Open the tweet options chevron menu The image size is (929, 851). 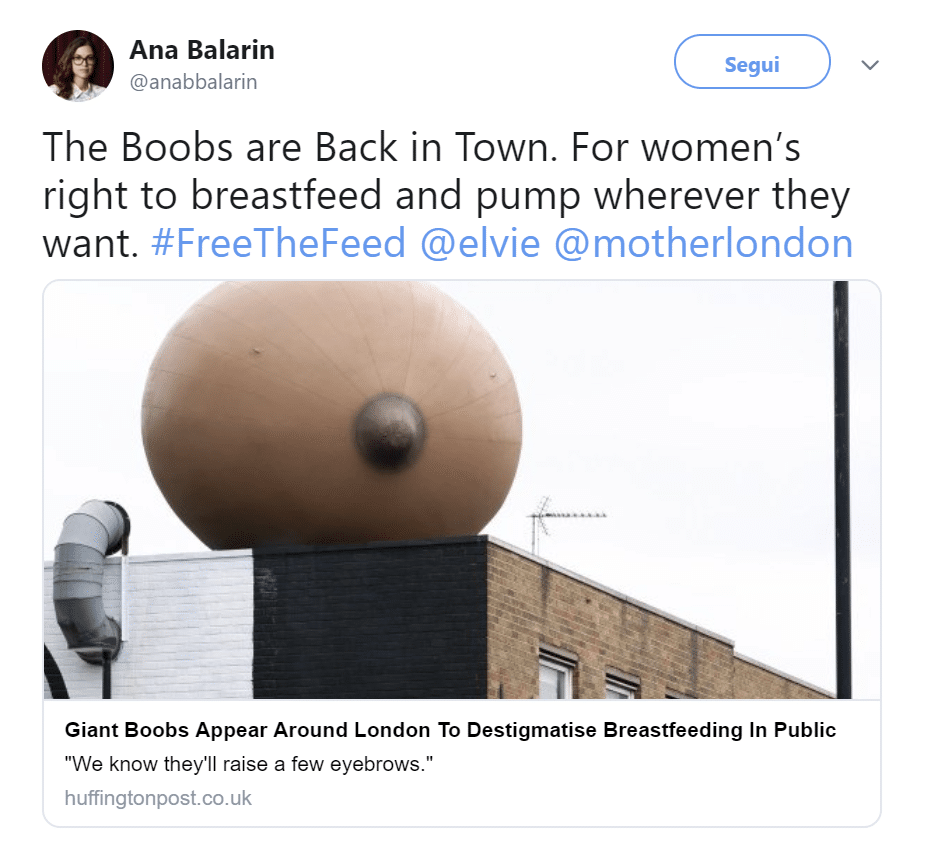(x=870, y=65)
